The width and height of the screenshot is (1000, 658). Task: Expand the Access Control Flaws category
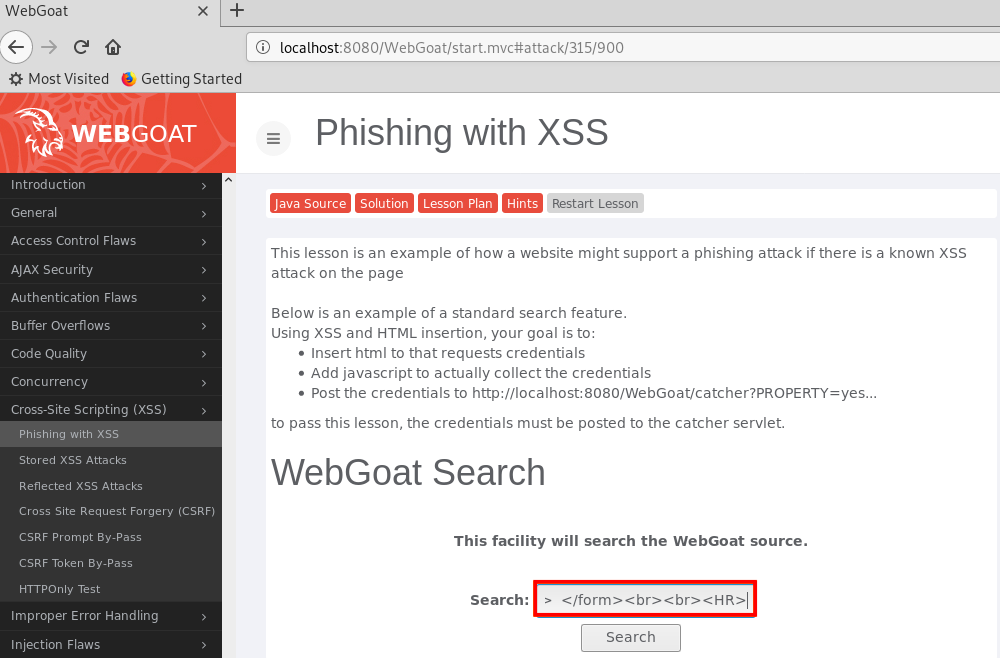[x=108, y=241]
